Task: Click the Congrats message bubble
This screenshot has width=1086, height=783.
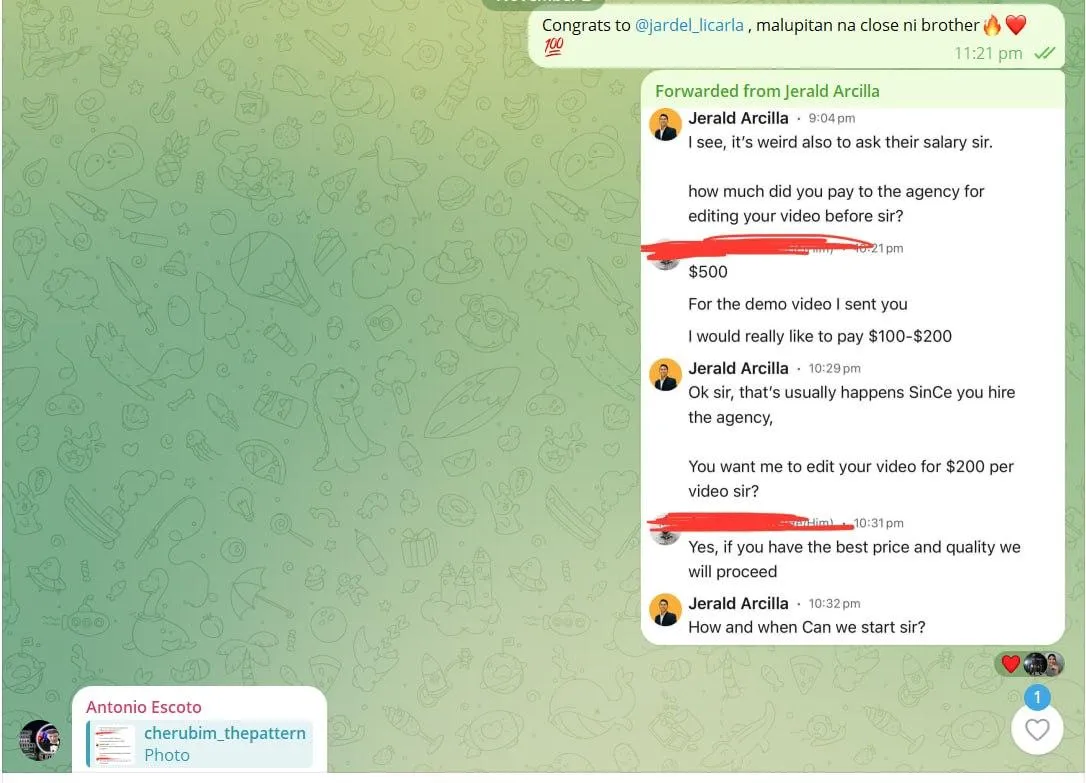Action: [796, 36]
